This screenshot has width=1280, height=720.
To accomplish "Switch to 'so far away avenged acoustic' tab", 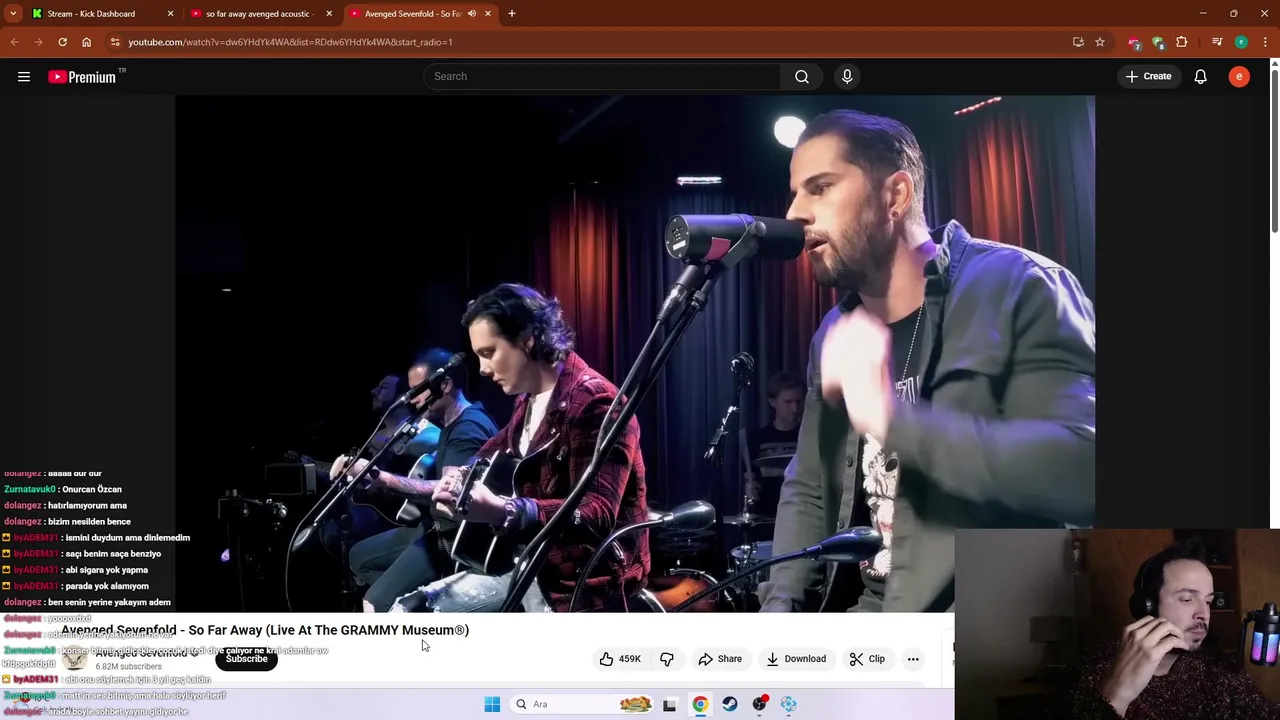I will [x=258, y=14].
